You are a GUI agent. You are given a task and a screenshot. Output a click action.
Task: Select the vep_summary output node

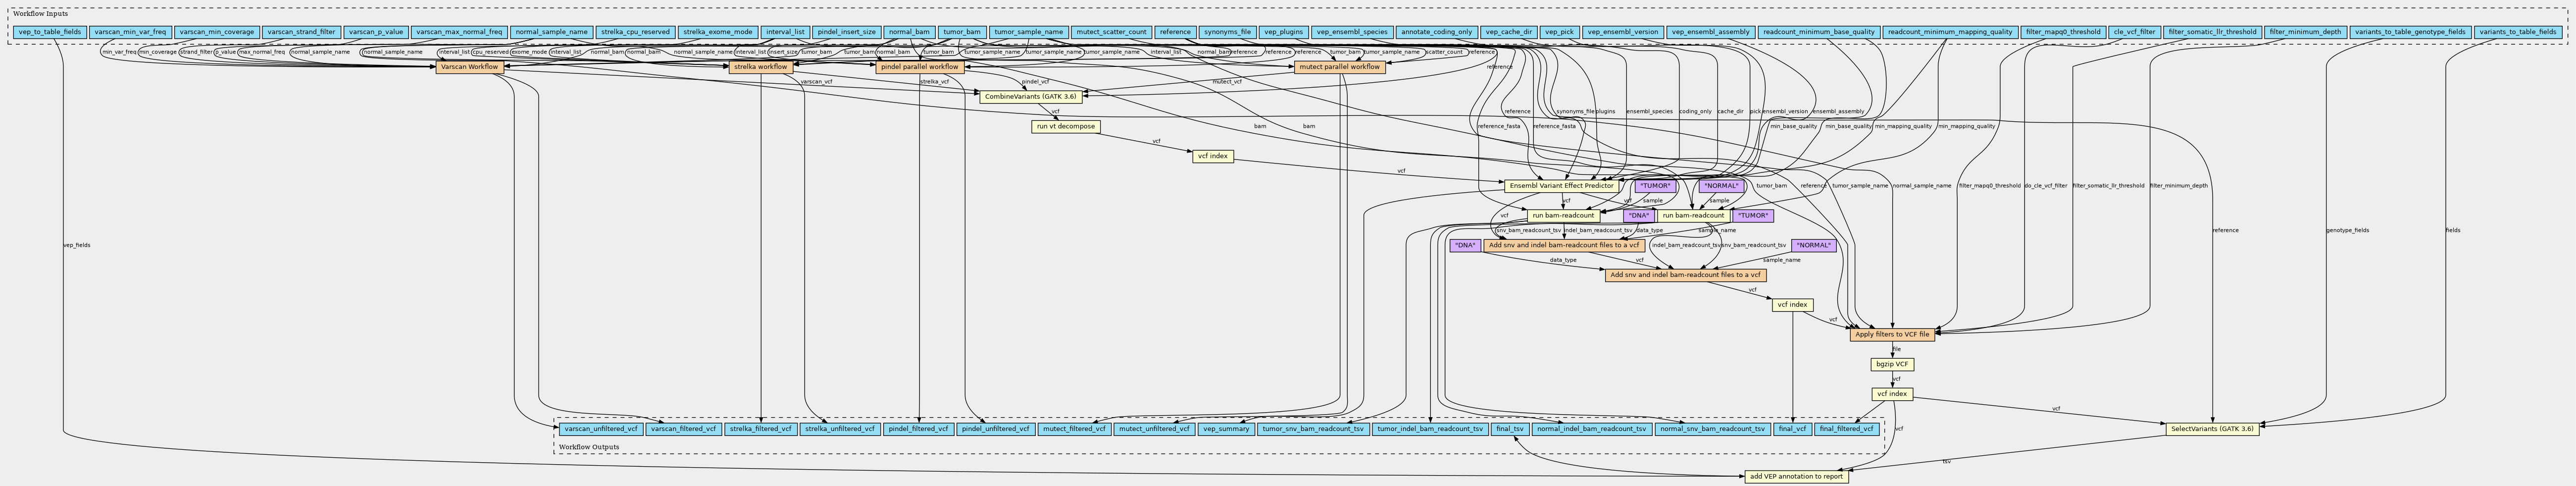click(x=1225, y=430)
